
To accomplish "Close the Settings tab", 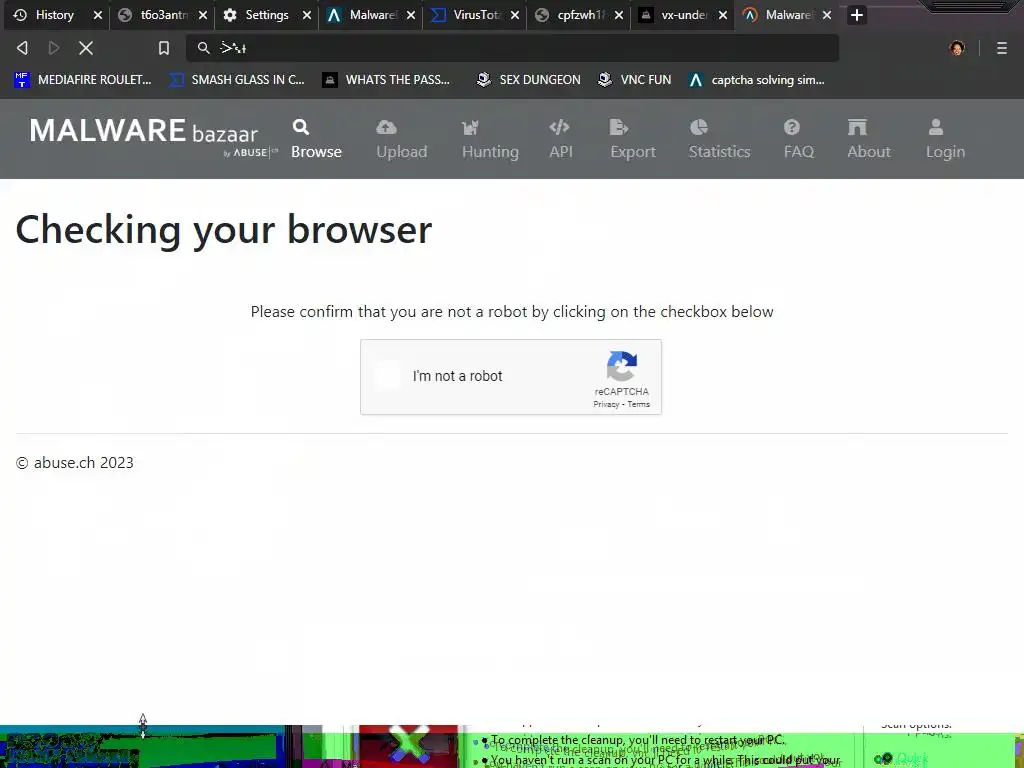I will (x=307, y=15).
